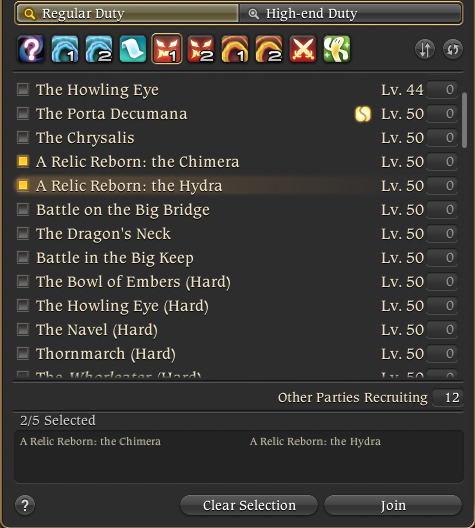This screenshot has height=528, width=475.
Task: Uncheck A Relic Reborn: the Chimera
Action: point(23,161)
